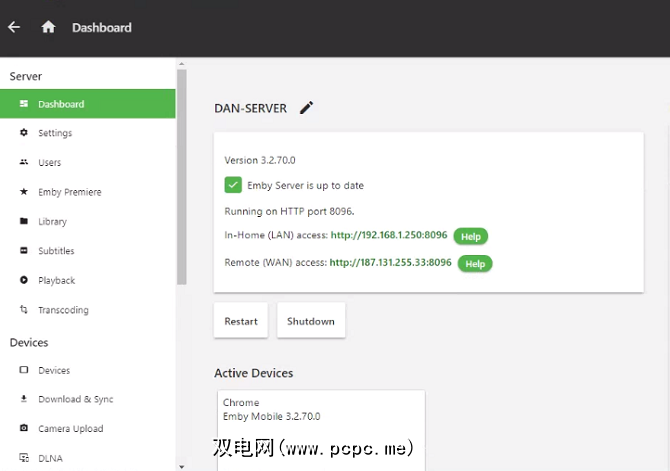Click the Transcoding icon in sidebar
The image size is (670, 471).
coord(24,310)
